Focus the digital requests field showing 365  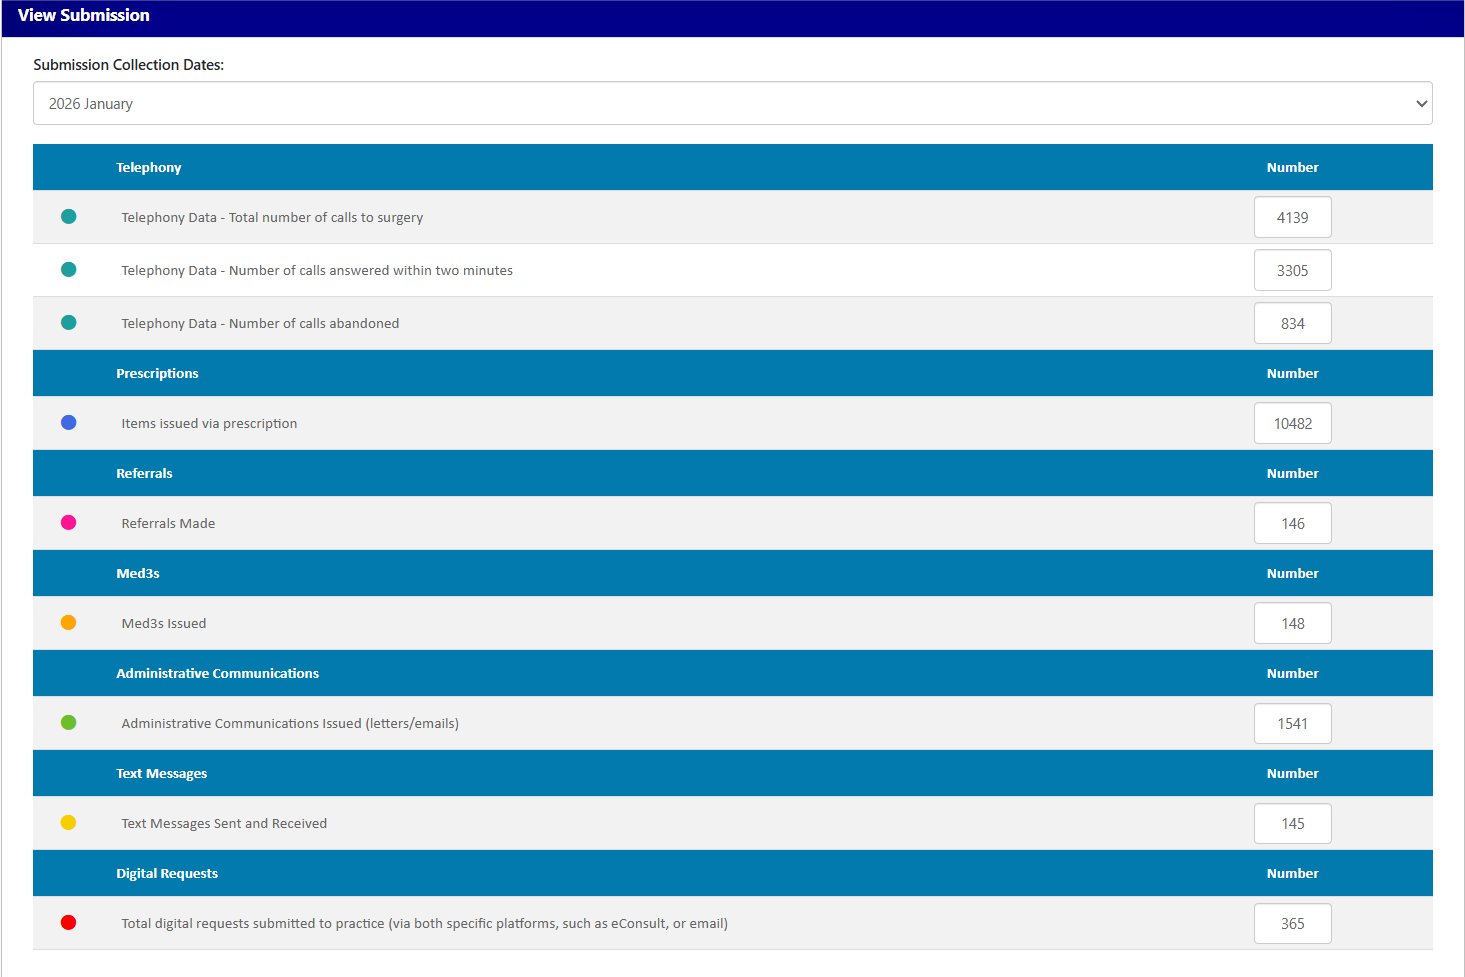click(1292, 924)
